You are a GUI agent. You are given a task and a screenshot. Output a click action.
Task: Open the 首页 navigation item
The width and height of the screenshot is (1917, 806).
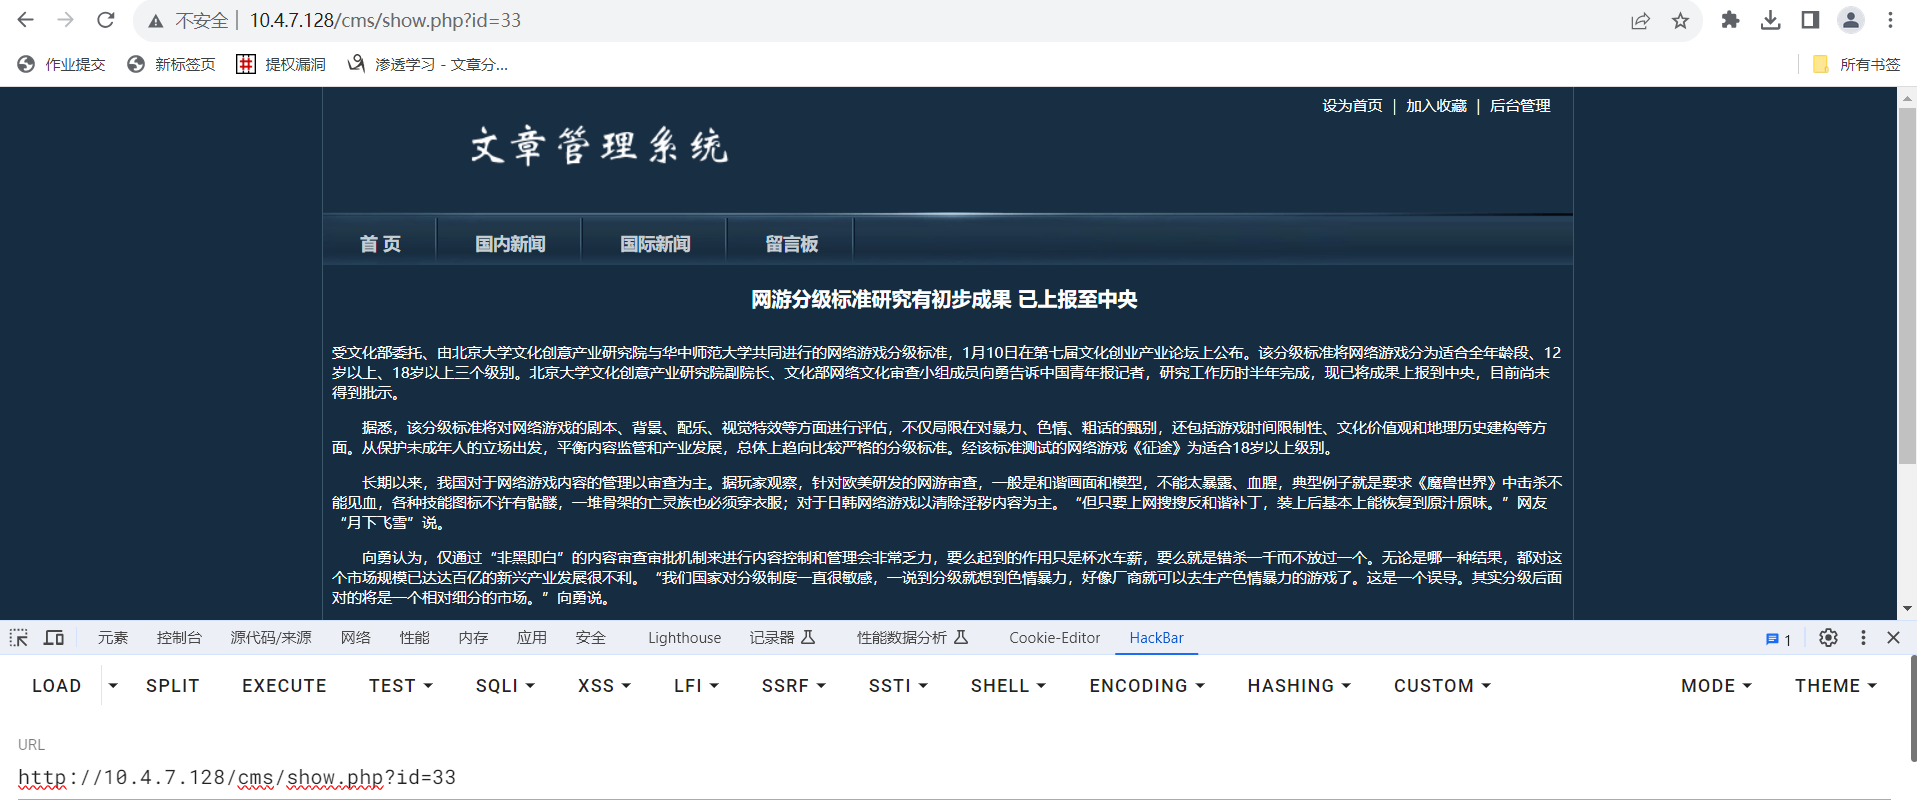[380, 244]
